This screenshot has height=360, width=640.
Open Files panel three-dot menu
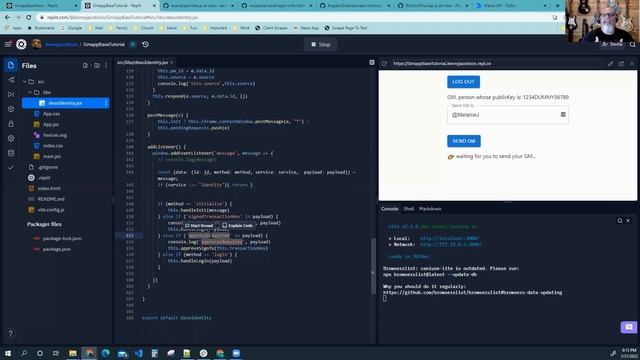106,65
